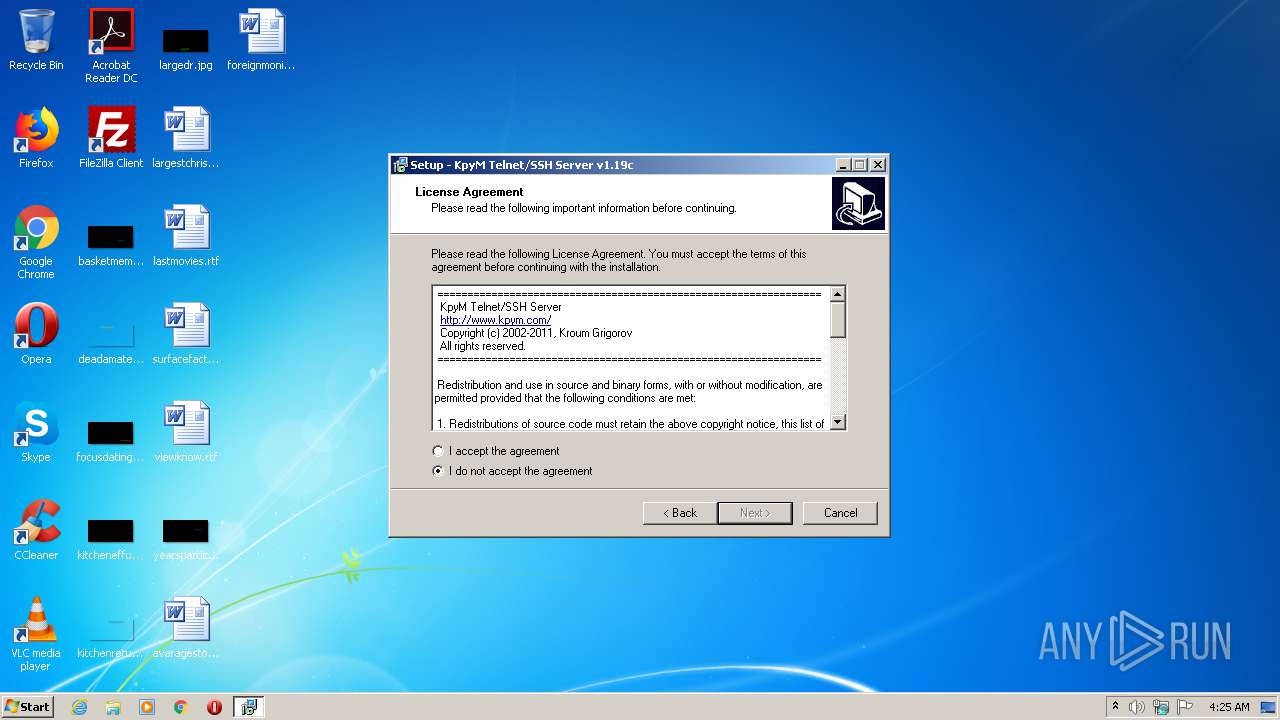This screenshot has width=1280, height=720.
Task: Select the lastmovies.rtf document
Action: coord(186,236)
